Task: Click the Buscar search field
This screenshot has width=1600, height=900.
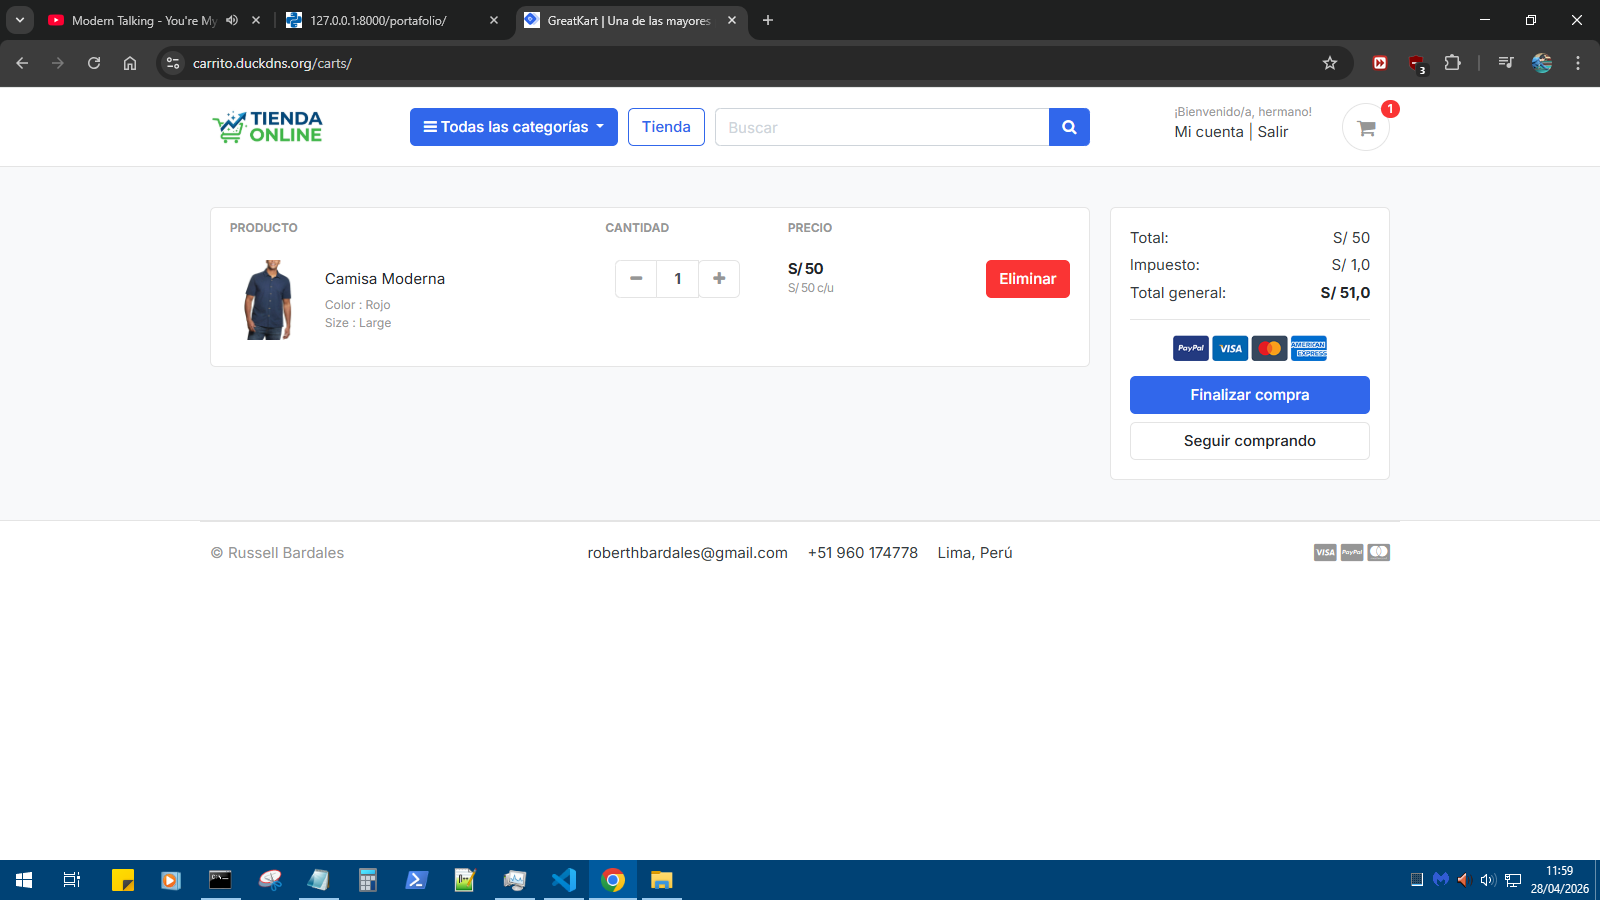Action: coord(882,127)
